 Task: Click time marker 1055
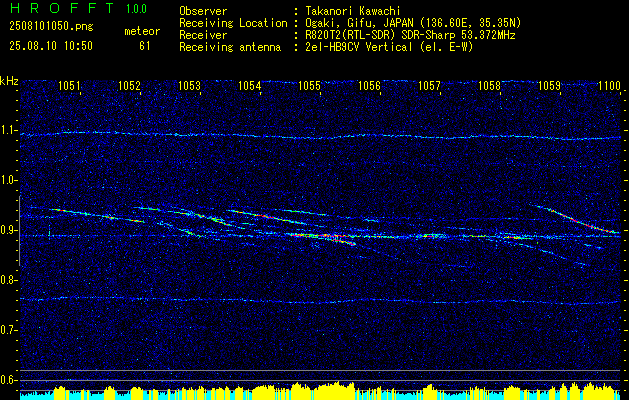click(310, 86)
